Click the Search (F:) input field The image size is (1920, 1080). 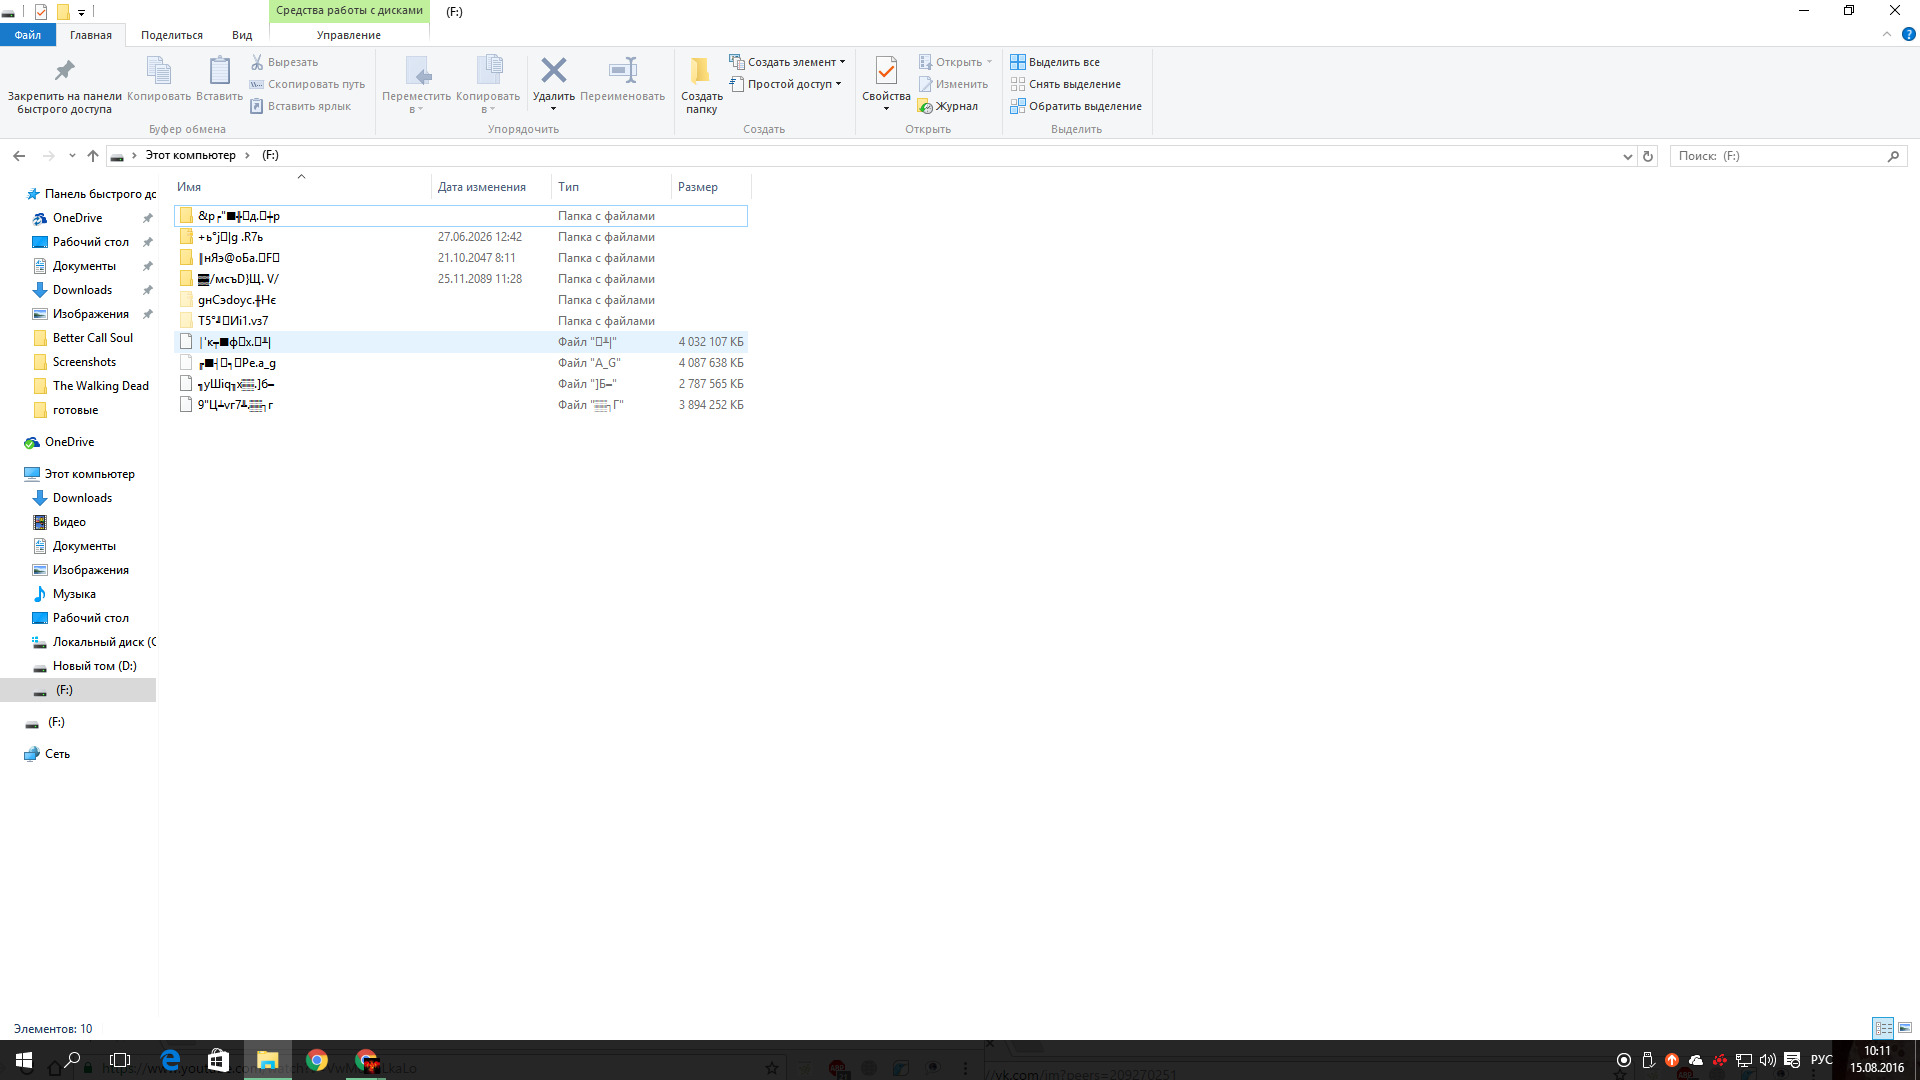coord(1780,156)
